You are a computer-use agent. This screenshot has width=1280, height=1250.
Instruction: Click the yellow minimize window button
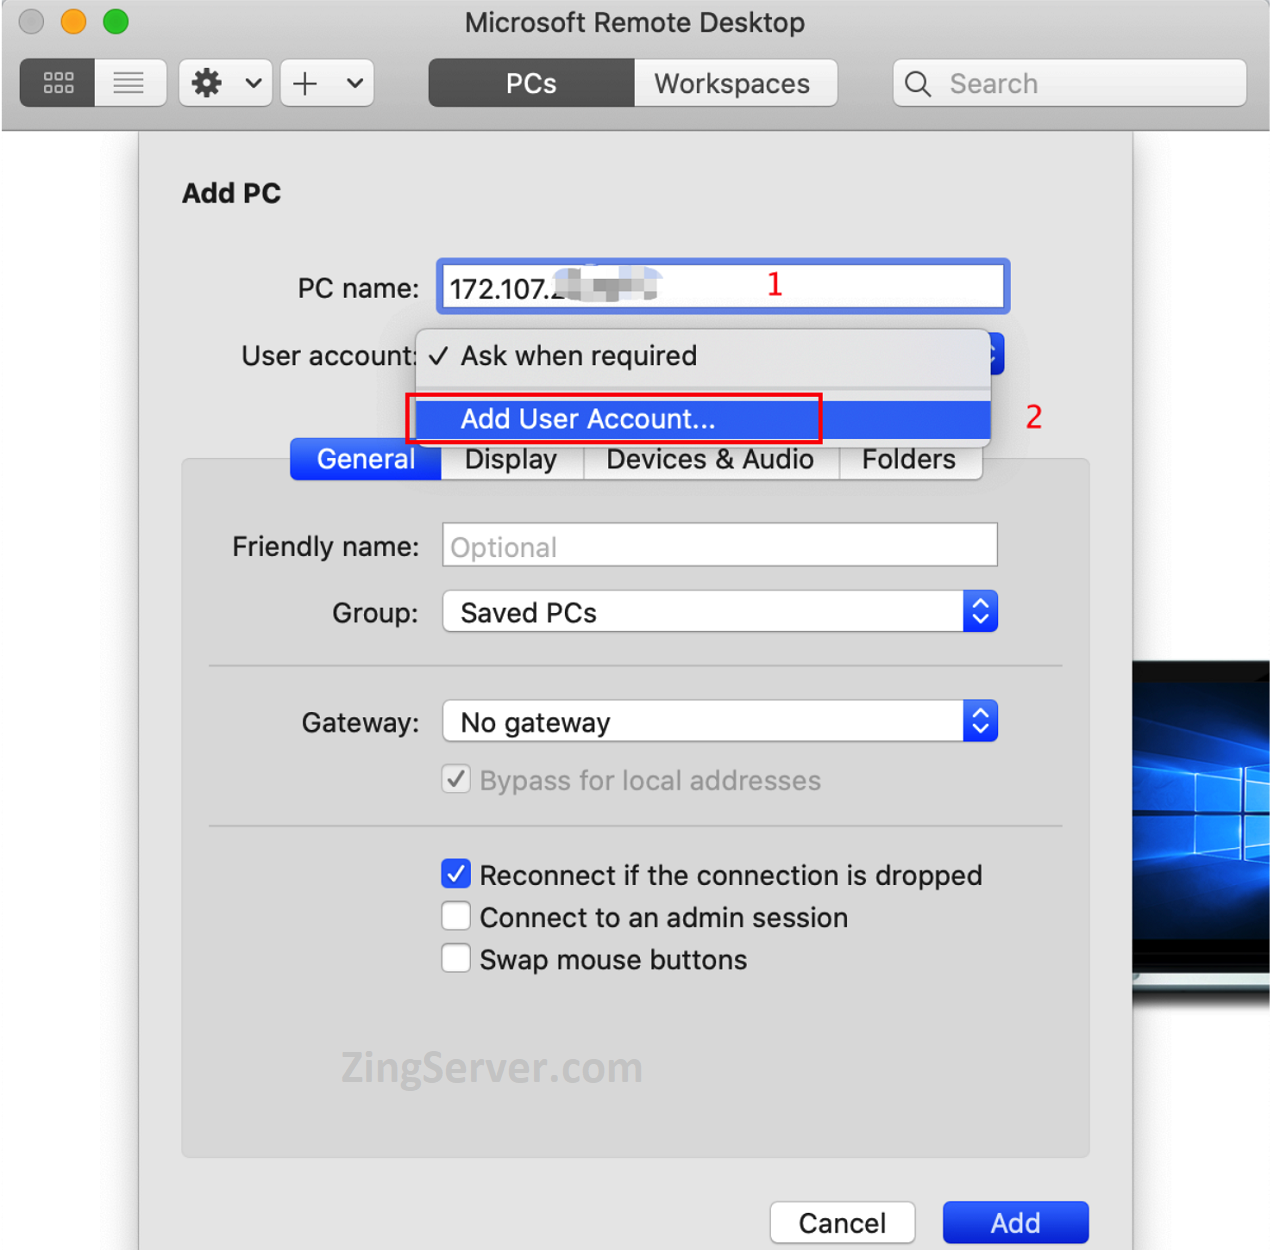(73, 21)
